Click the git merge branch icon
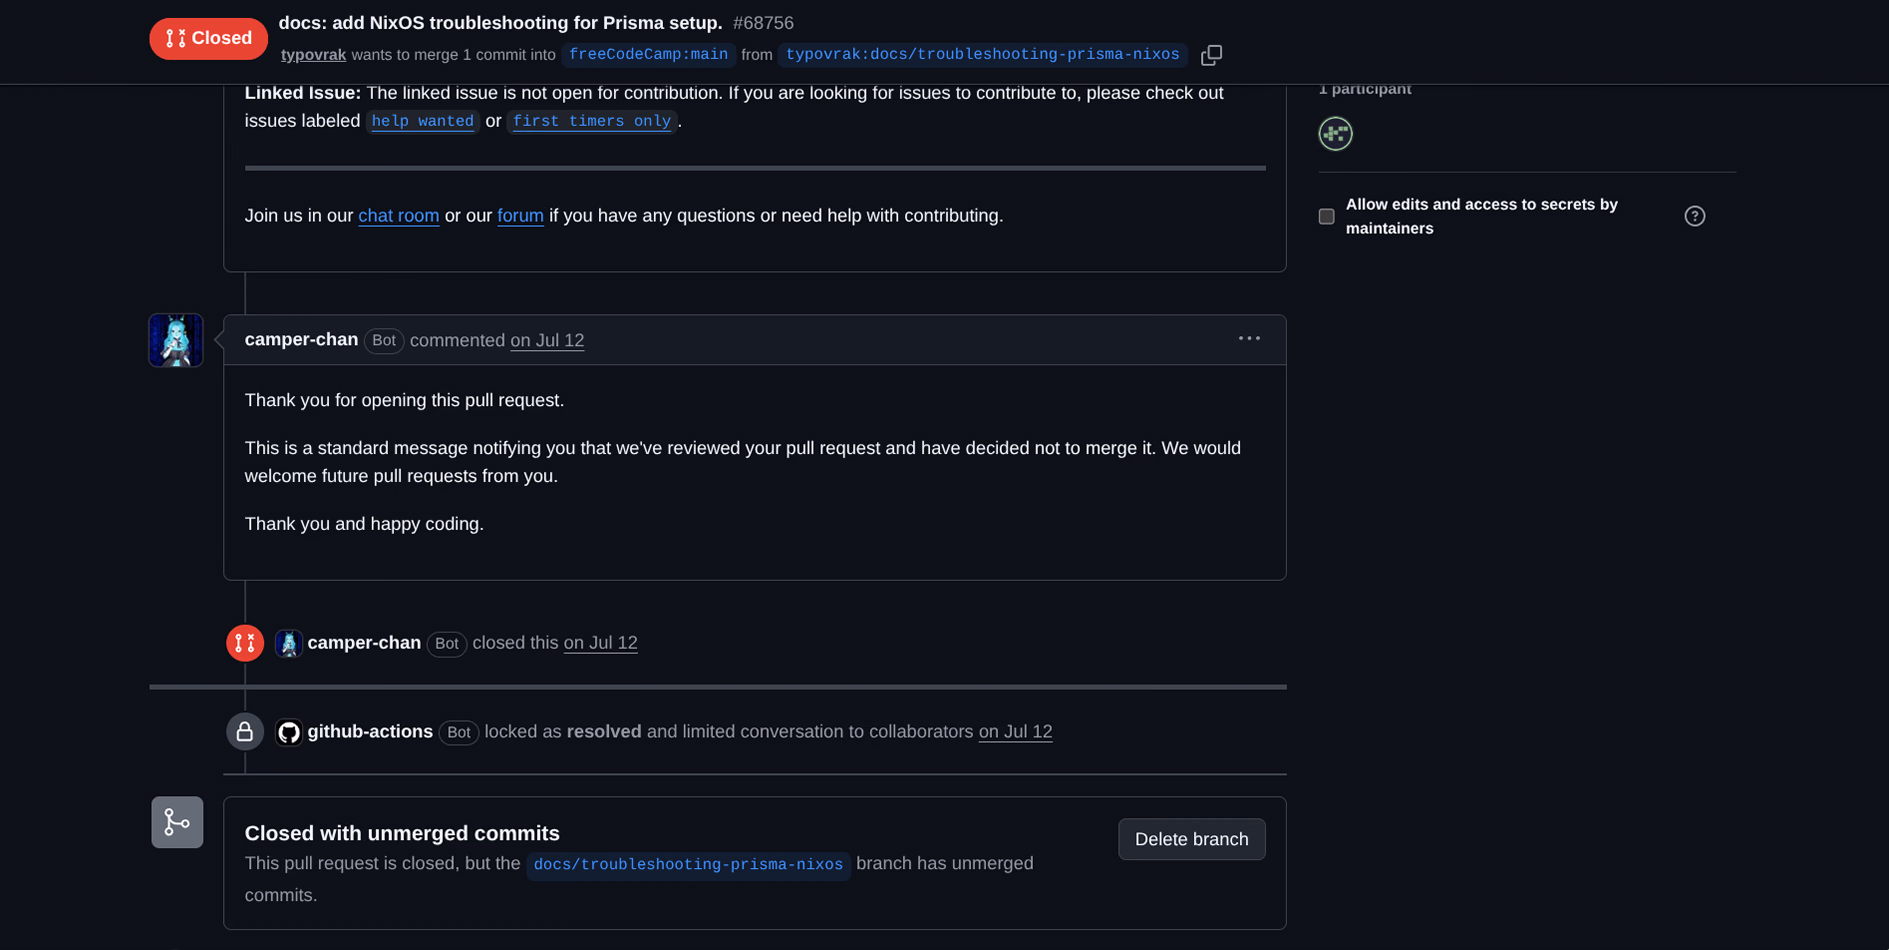Image resolution: width=1889 pixels, height=950 pixels. (x=177, y=822)
